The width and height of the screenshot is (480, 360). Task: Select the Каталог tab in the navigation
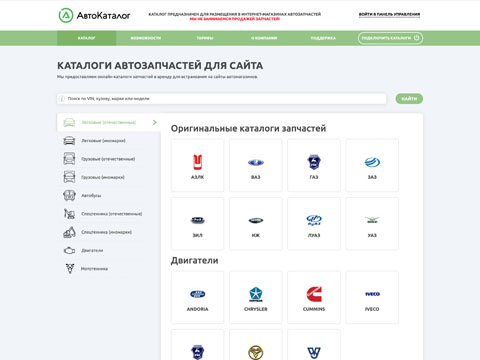(87, 38)
